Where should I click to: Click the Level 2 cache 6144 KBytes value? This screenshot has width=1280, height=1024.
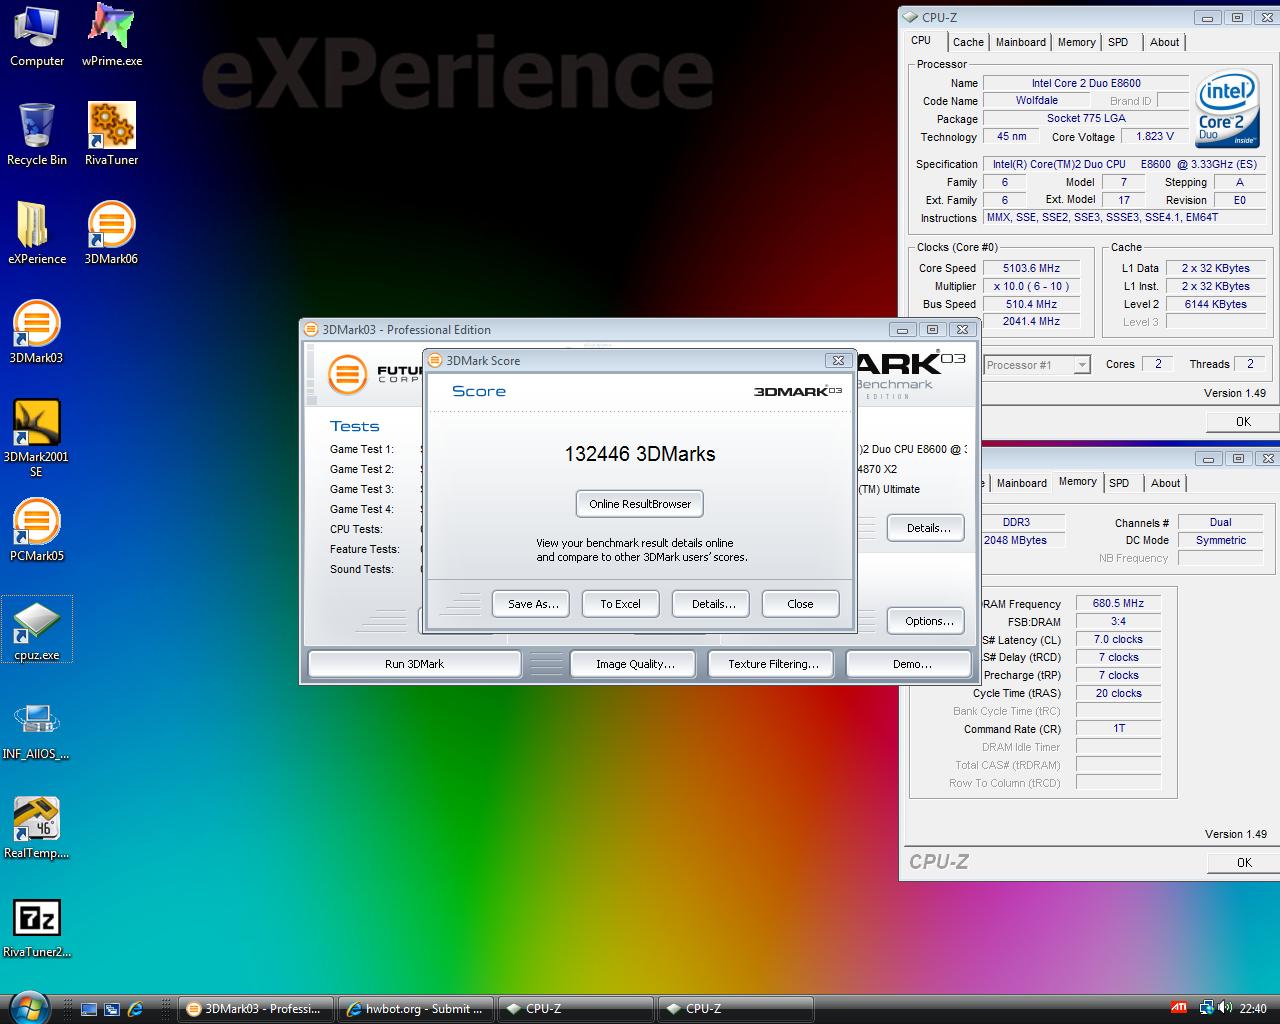[1214, 304]
